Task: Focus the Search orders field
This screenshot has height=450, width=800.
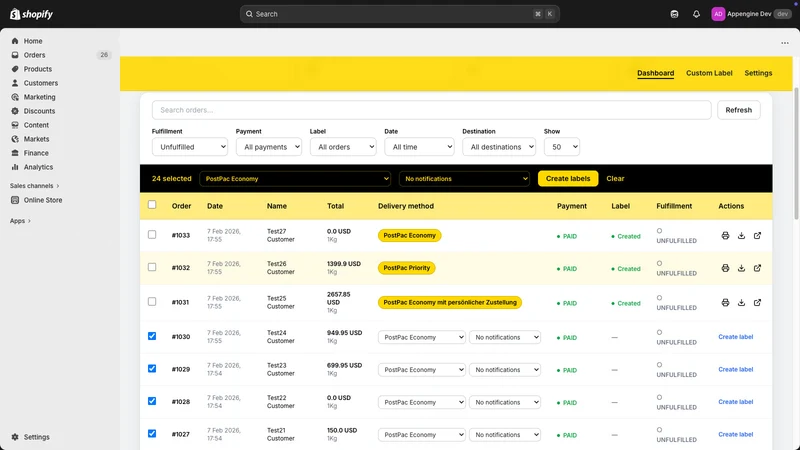Action: click(x=431, y=110)
